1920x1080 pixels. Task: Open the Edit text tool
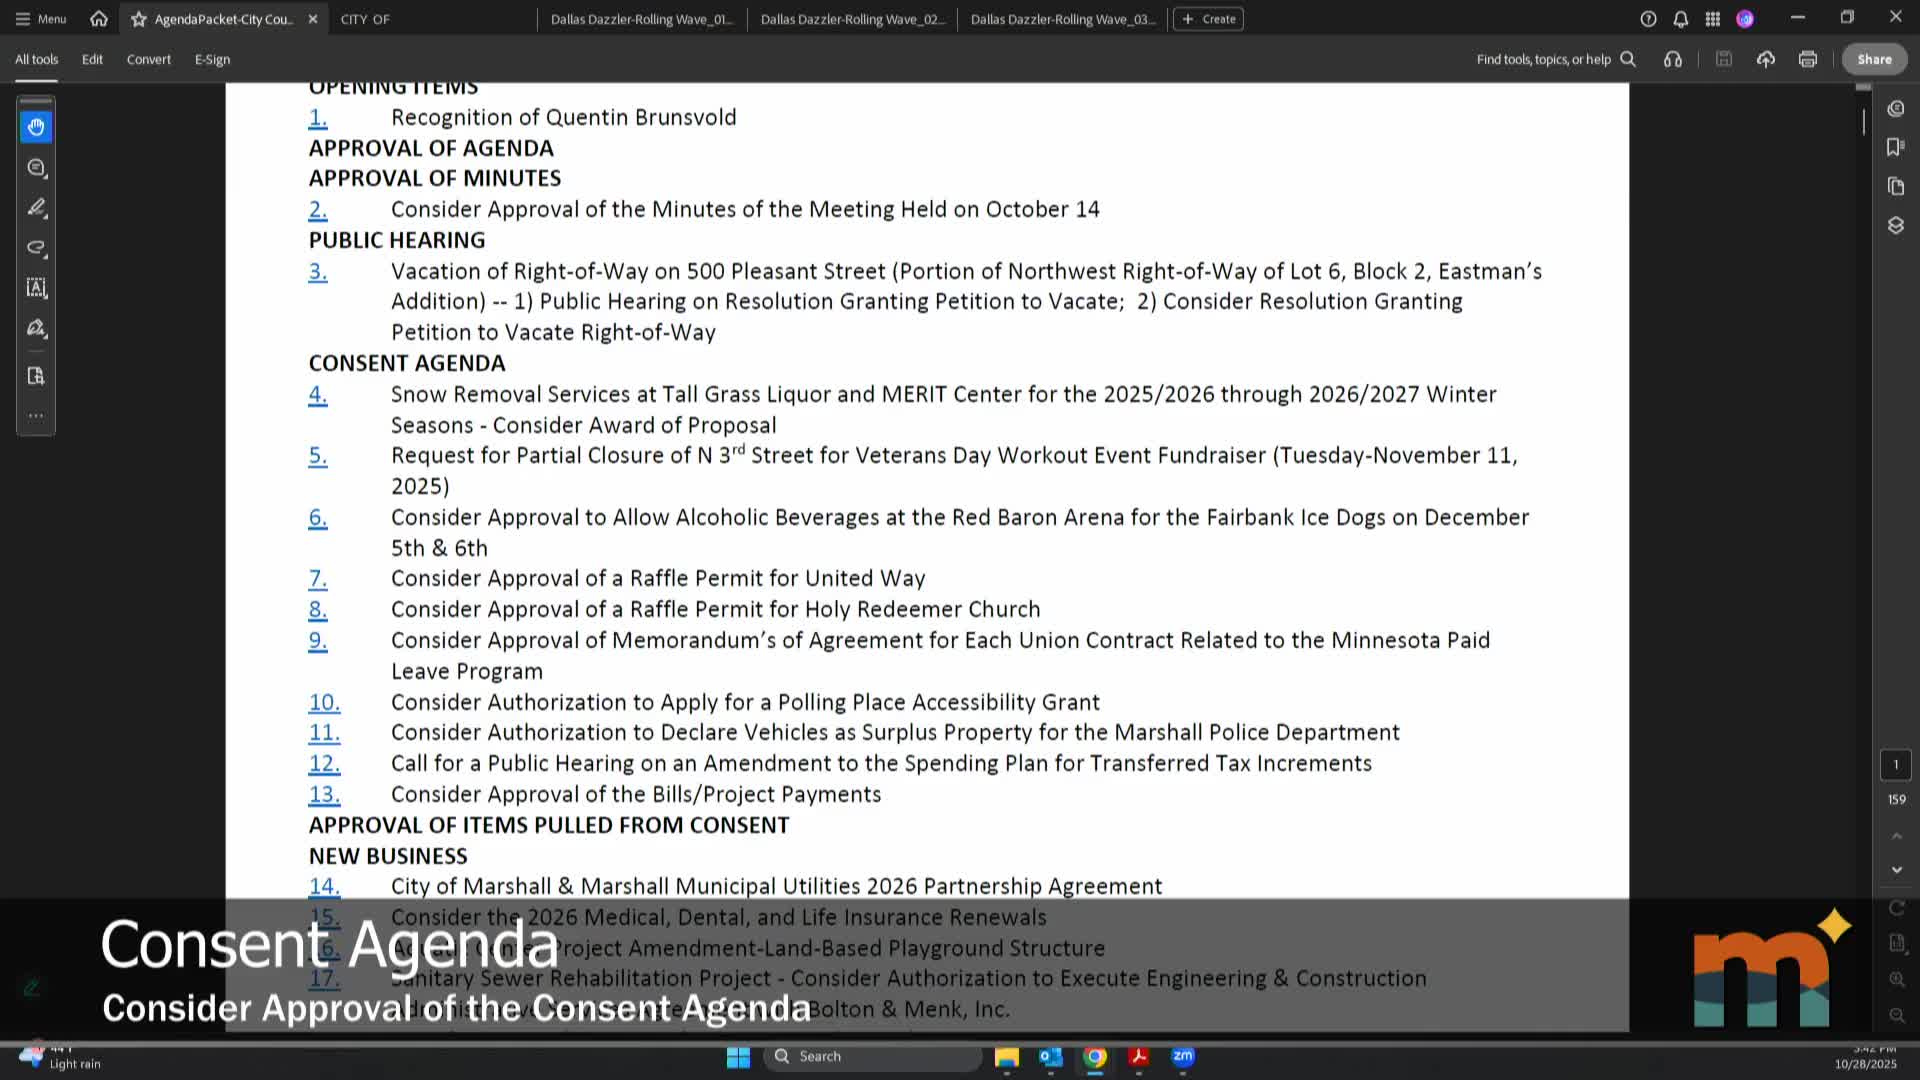click(x=36, y=288)
